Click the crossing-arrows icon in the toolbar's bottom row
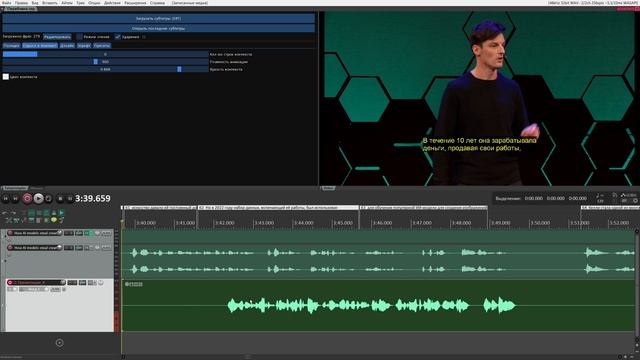This screenshot has height=360, width=640. pyautogui.click(x=9, y=220)
